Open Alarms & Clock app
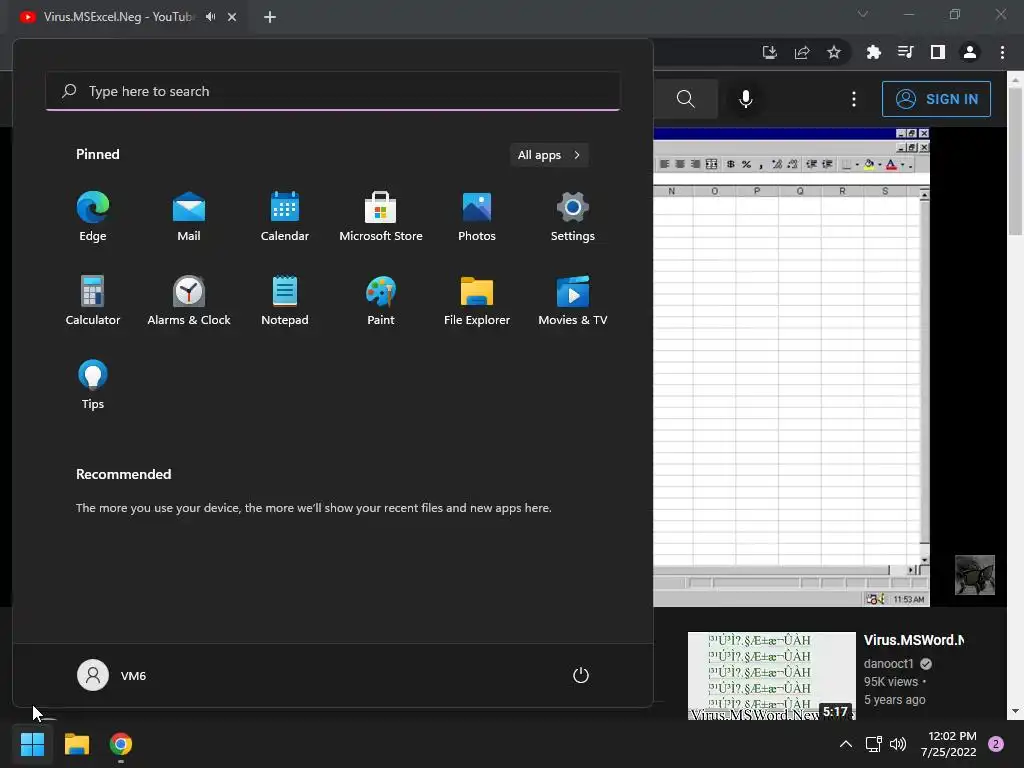The width and height of the screenshot is (1024, 768). 189,301
